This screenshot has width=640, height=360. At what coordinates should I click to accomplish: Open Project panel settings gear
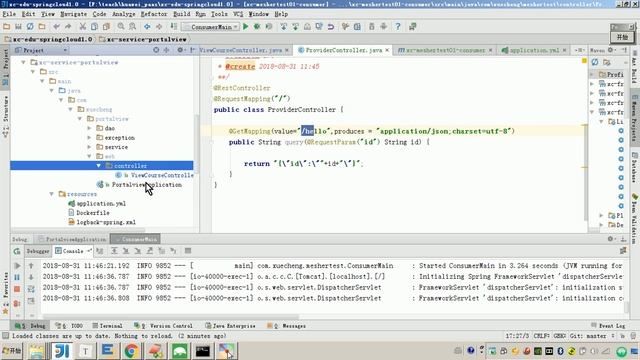180,50
